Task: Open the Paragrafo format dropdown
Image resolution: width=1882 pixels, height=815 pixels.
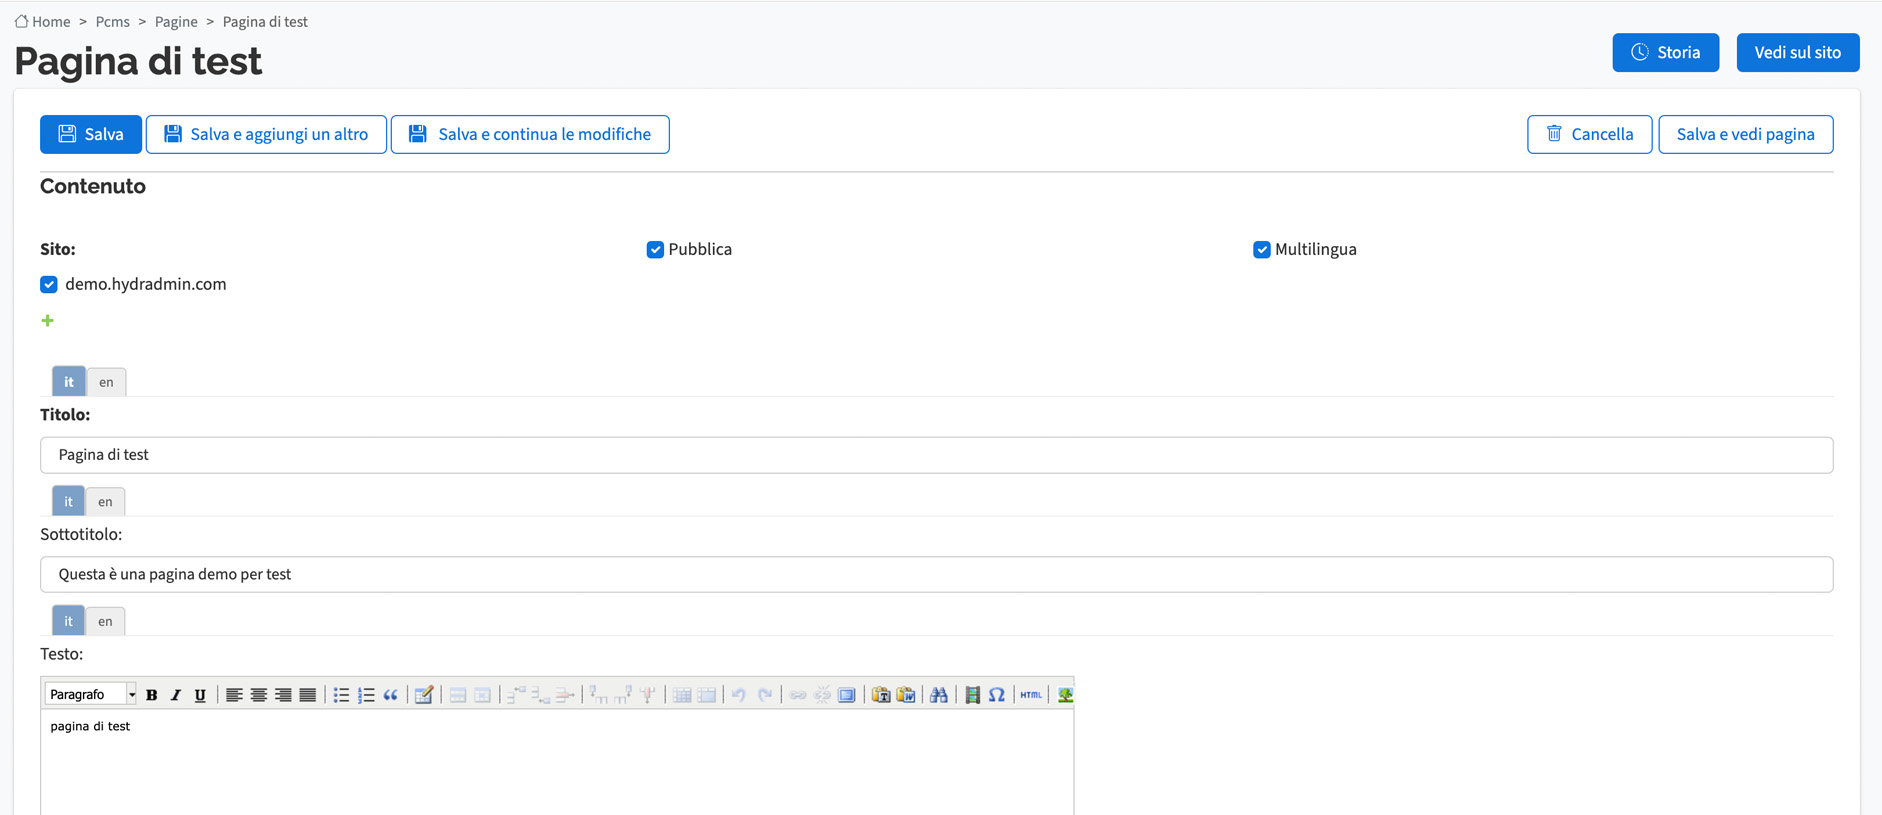Action: [x=91, y=695]
